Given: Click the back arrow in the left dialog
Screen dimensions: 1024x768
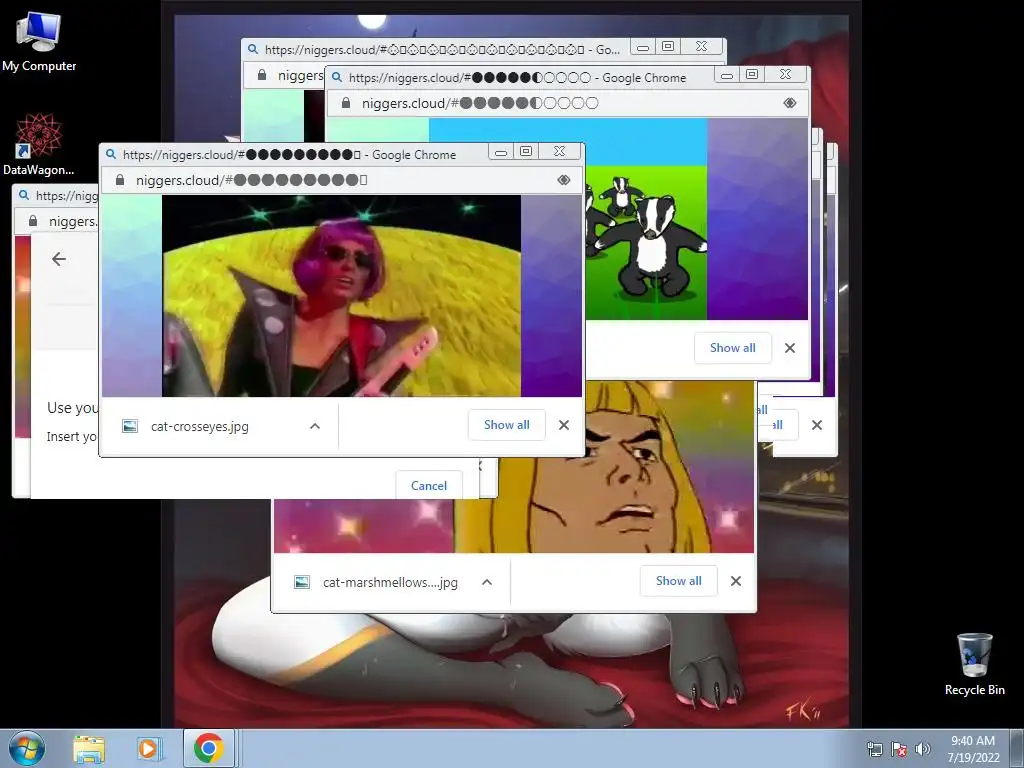Looking at the screenshot, I should pos(59,259).
